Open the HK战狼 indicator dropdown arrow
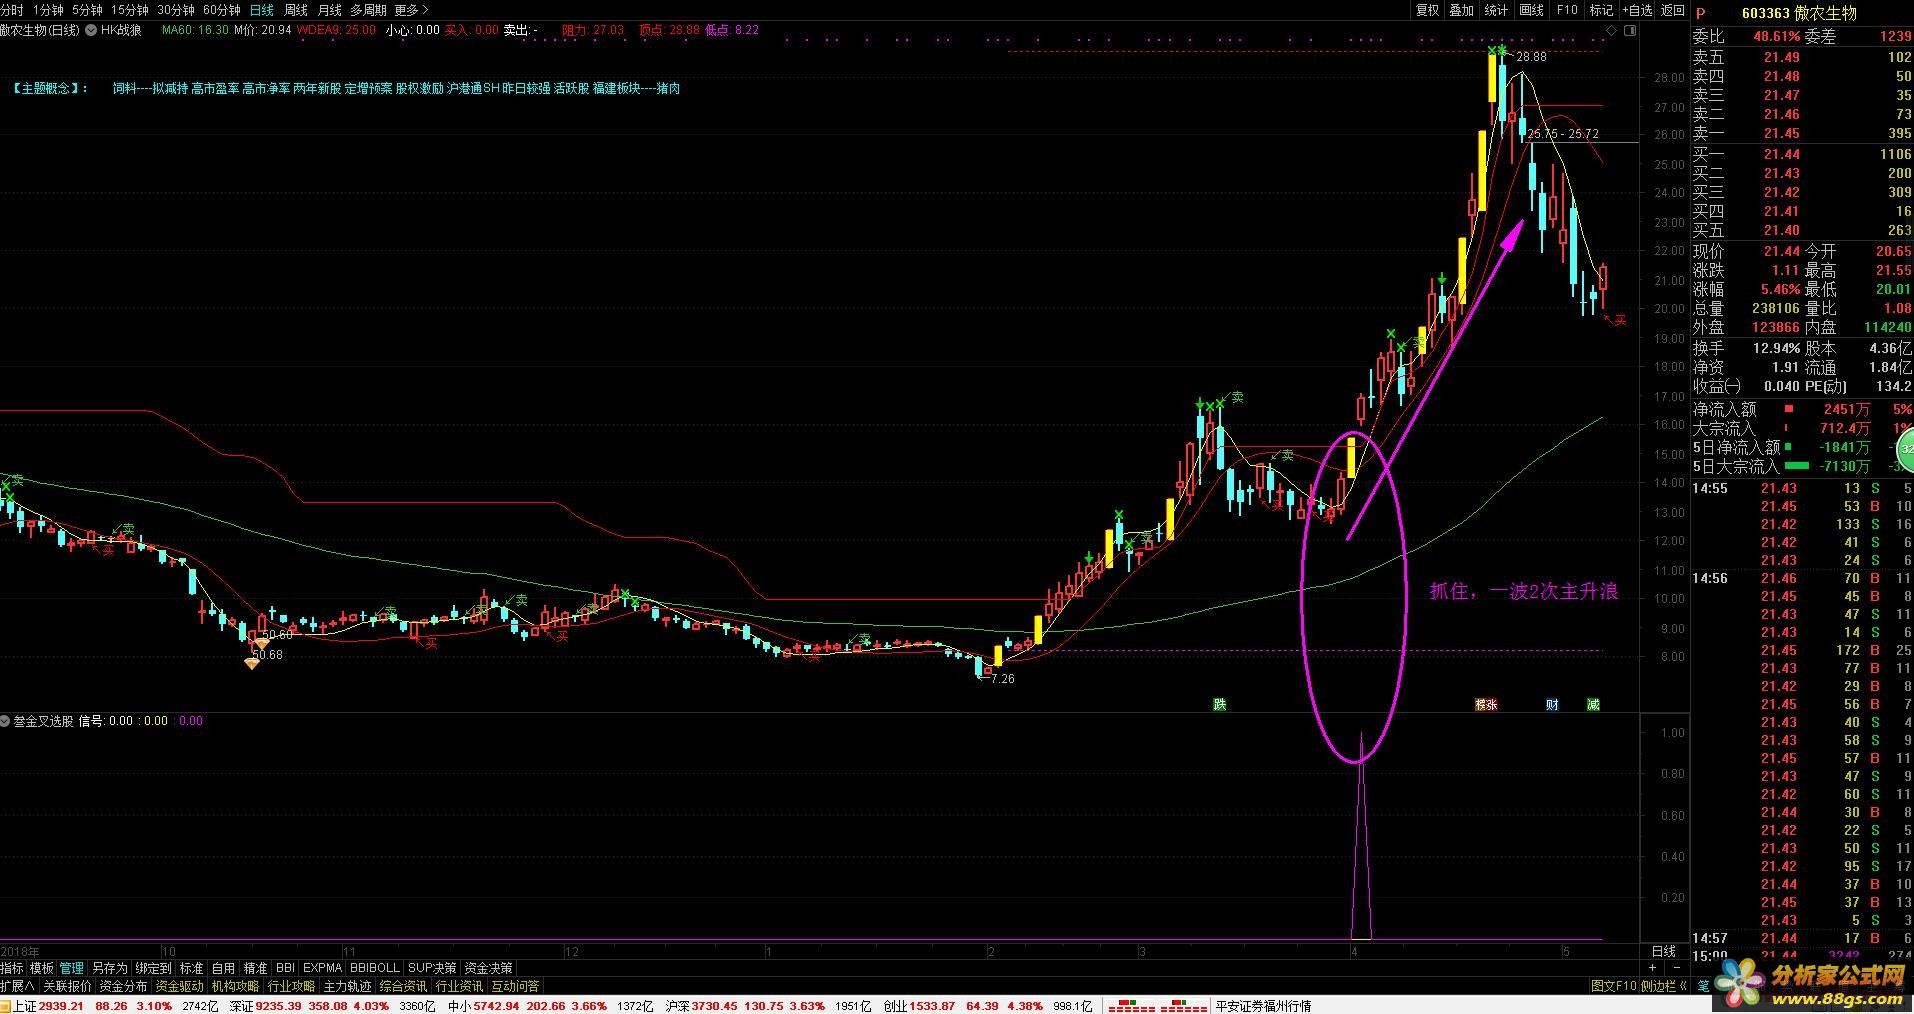The height and width of the screenshot is (1014, 1914). (91, 30)
